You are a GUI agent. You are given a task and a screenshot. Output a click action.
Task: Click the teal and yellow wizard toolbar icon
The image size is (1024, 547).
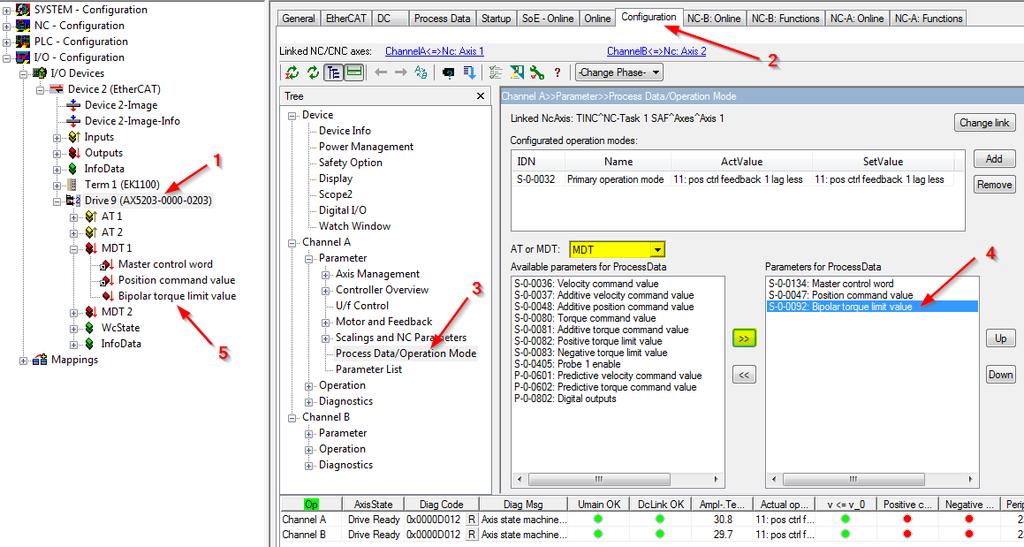click(x=517, y=72)
